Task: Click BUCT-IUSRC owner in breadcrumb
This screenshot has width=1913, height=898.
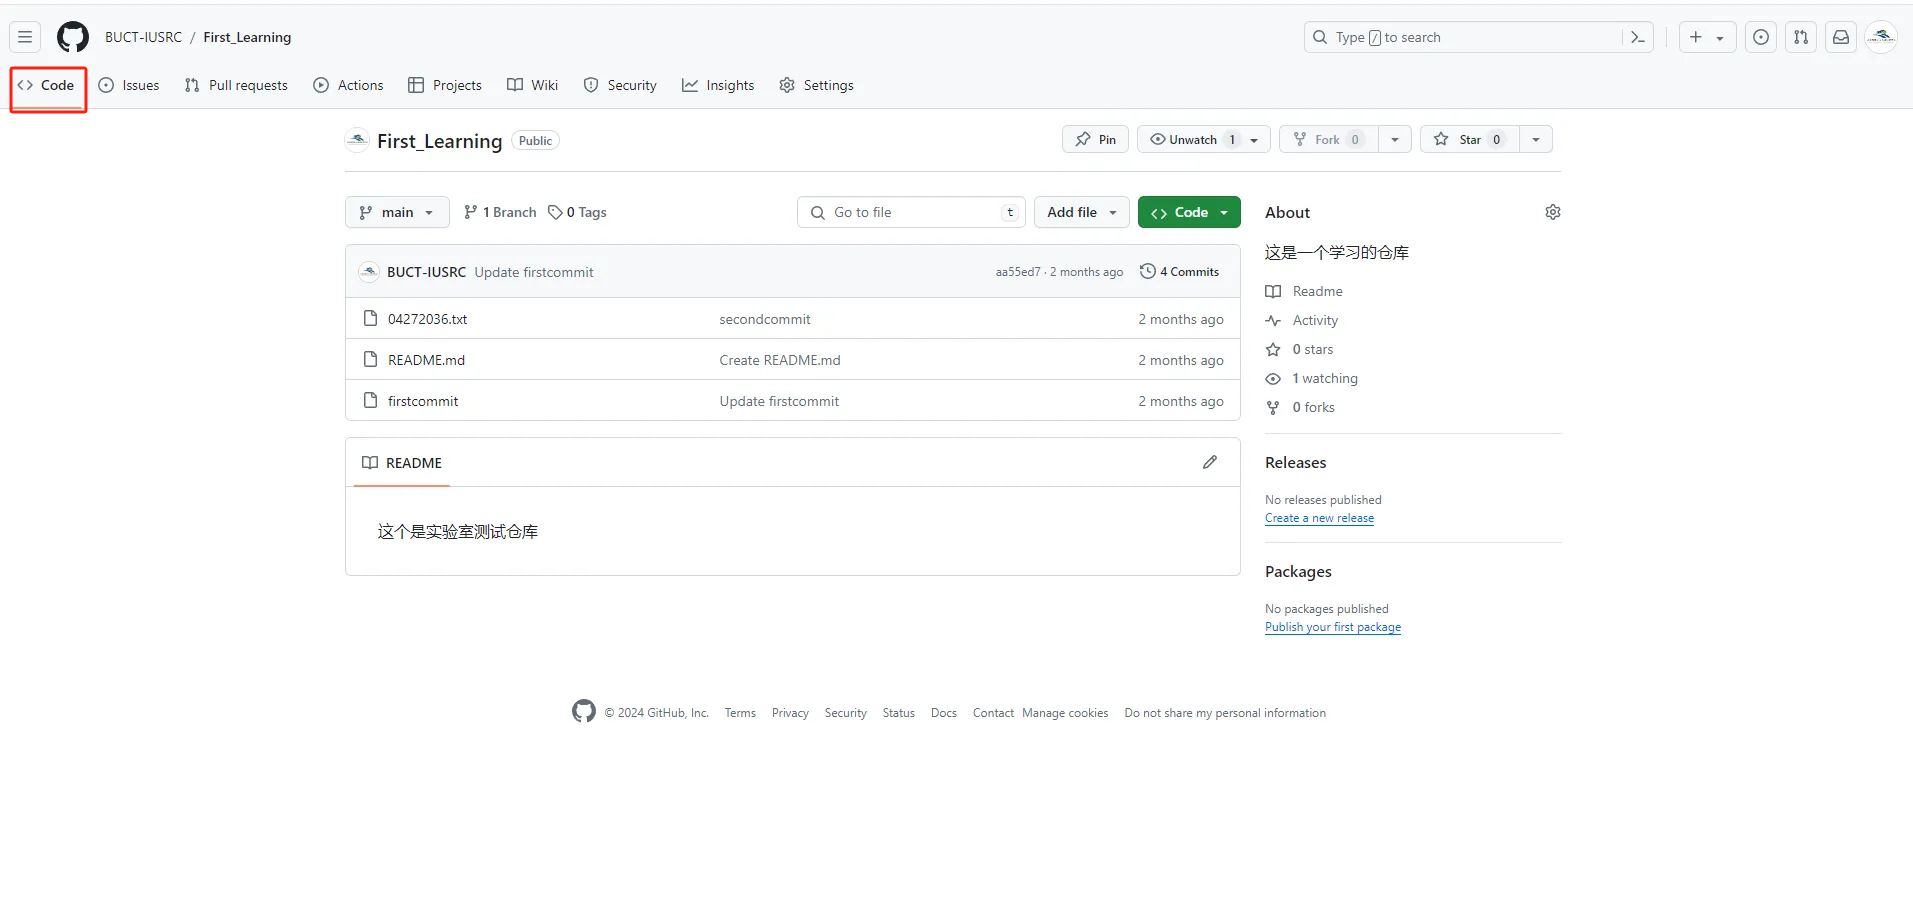Action: [x=143, y=37]
